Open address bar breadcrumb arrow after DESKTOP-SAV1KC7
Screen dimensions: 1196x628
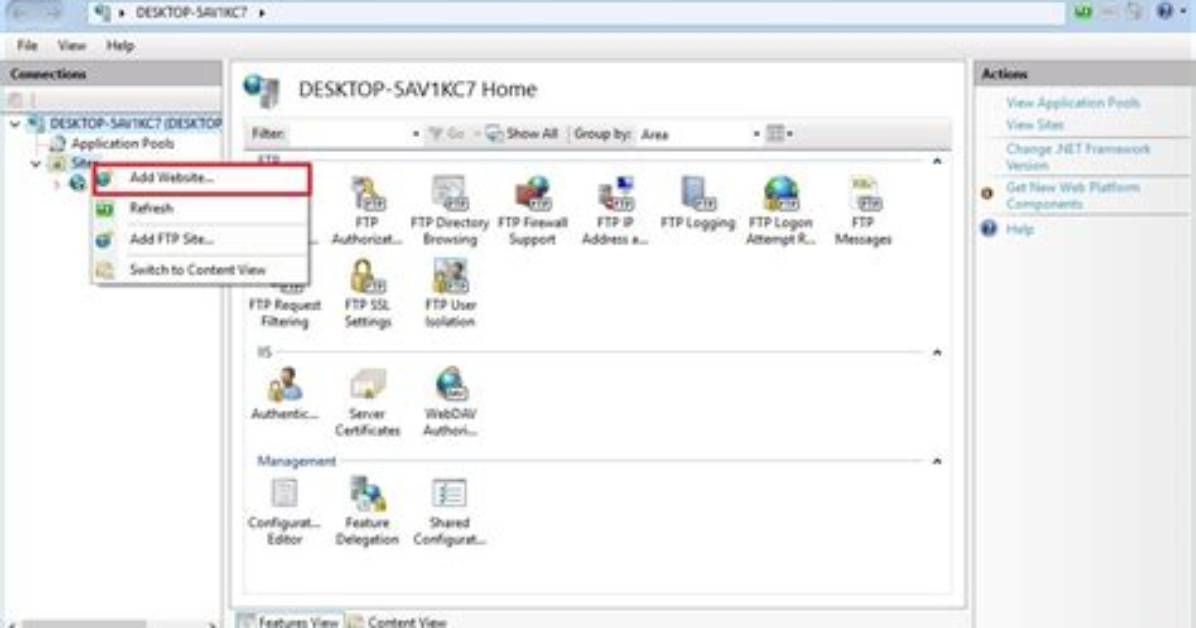click(262, 13)
